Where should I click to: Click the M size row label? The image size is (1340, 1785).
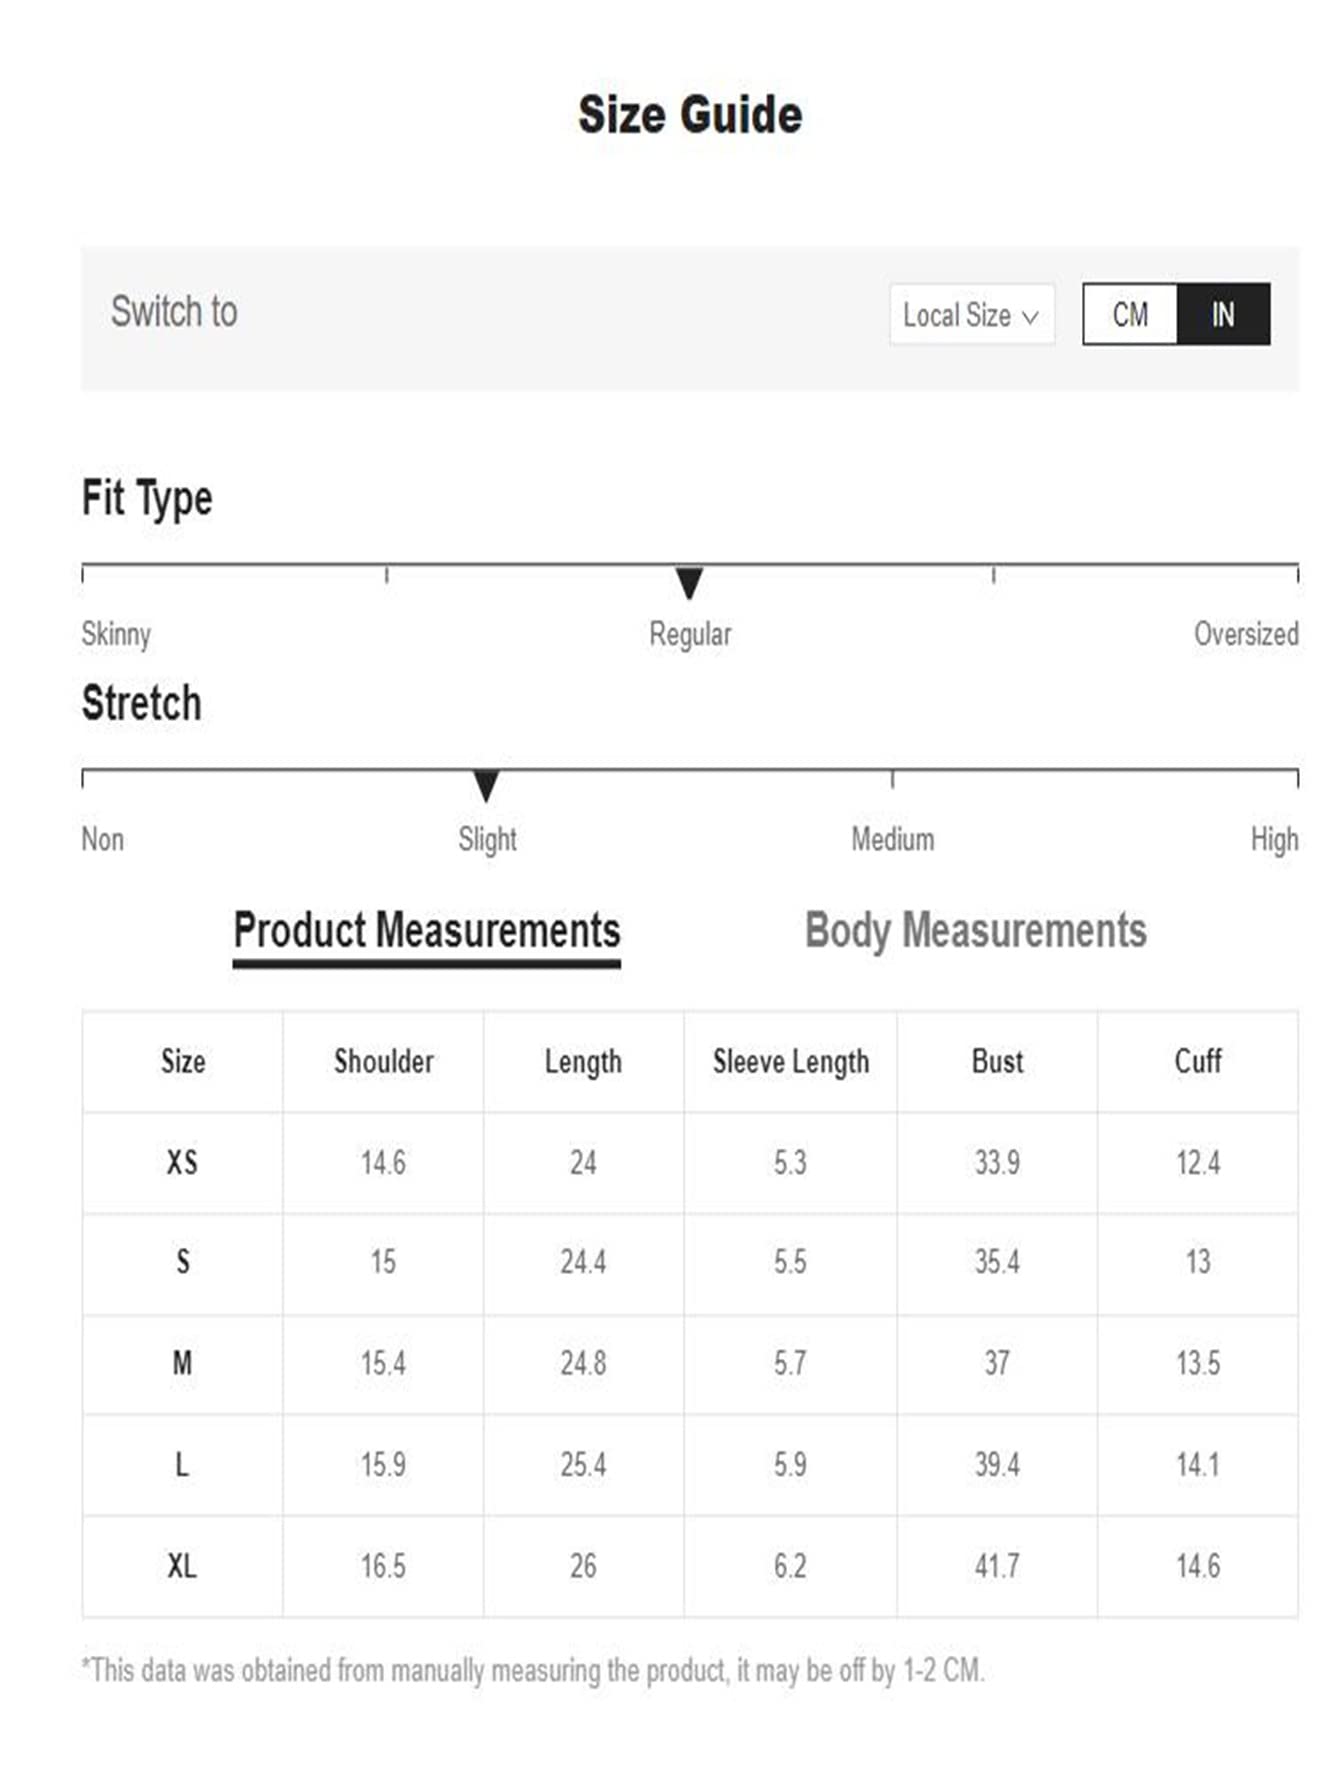[182, 1363]
